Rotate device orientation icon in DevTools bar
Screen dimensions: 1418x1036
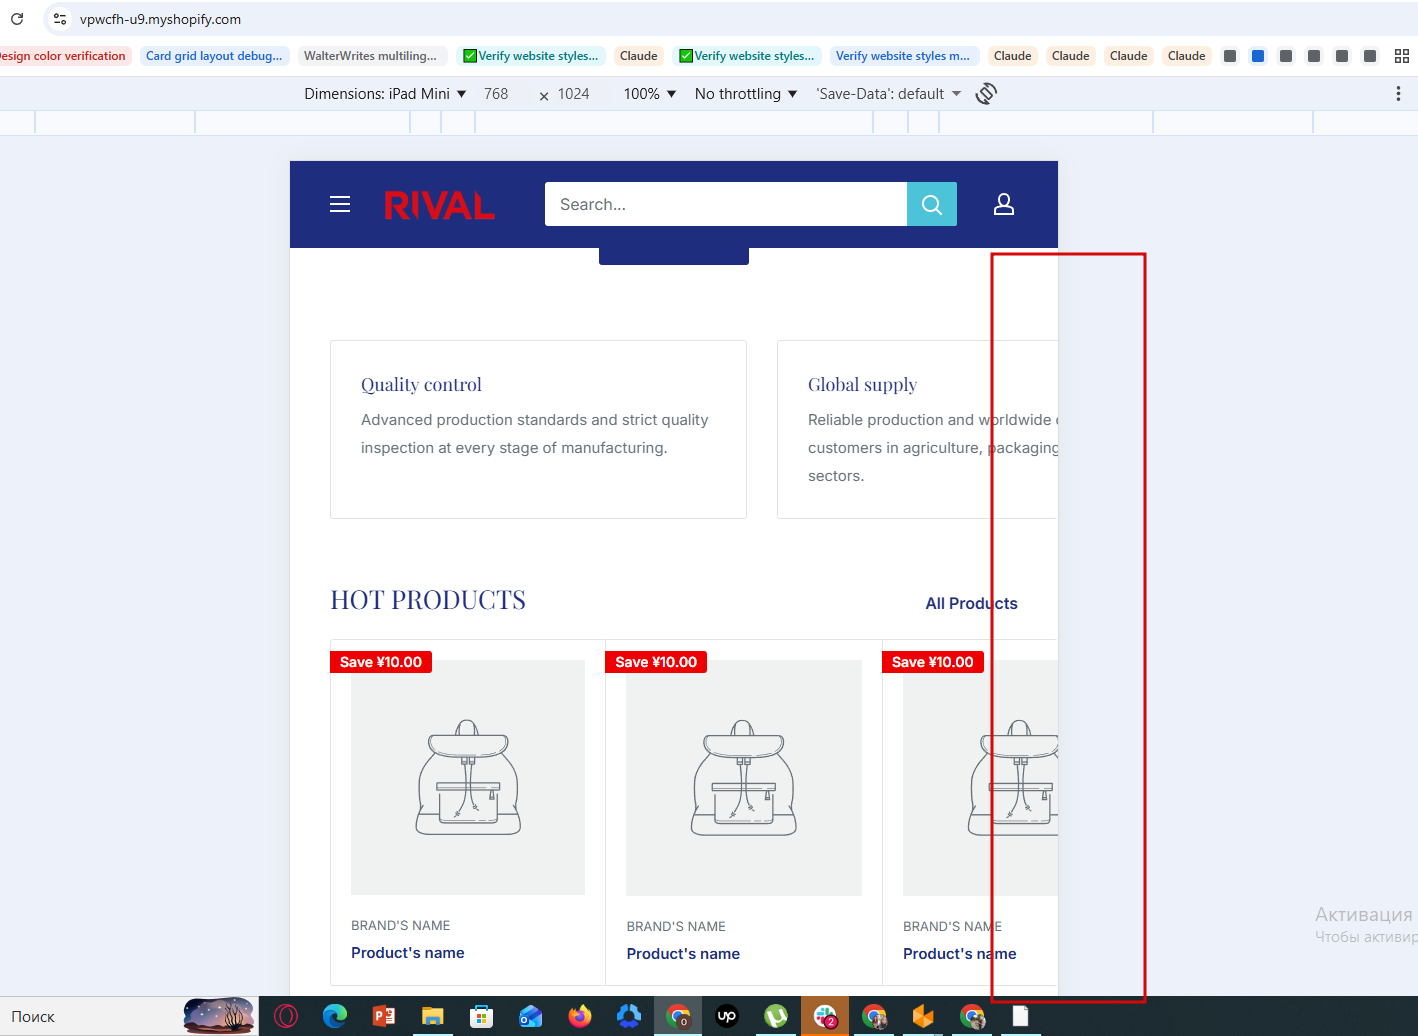pos(986,93)
